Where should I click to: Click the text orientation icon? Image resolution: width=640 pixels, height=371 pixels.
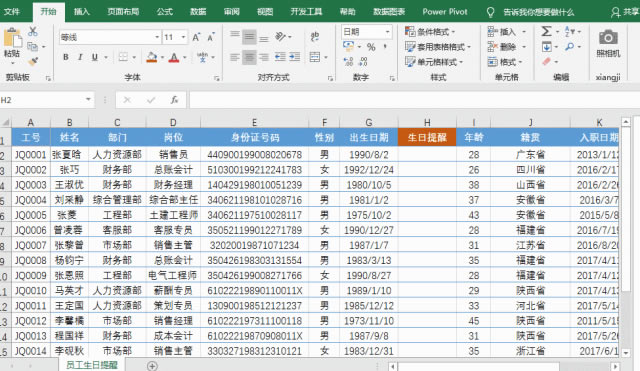coord(280,37)
